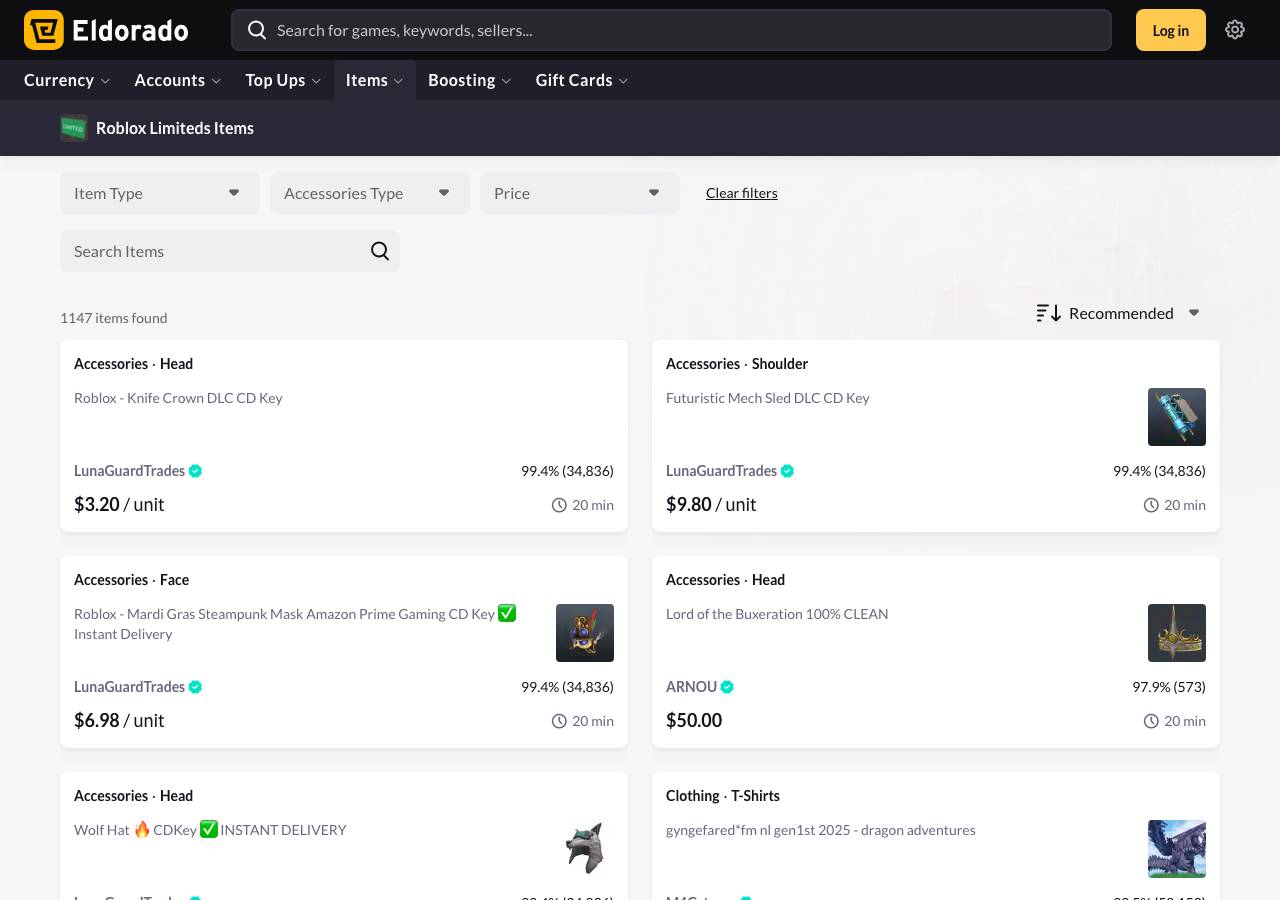This screenshot has width=1280, height=900.
Task: Open Futuristic Mech Sled DLC CD Key listing
Action: click(x=768, y=398)
